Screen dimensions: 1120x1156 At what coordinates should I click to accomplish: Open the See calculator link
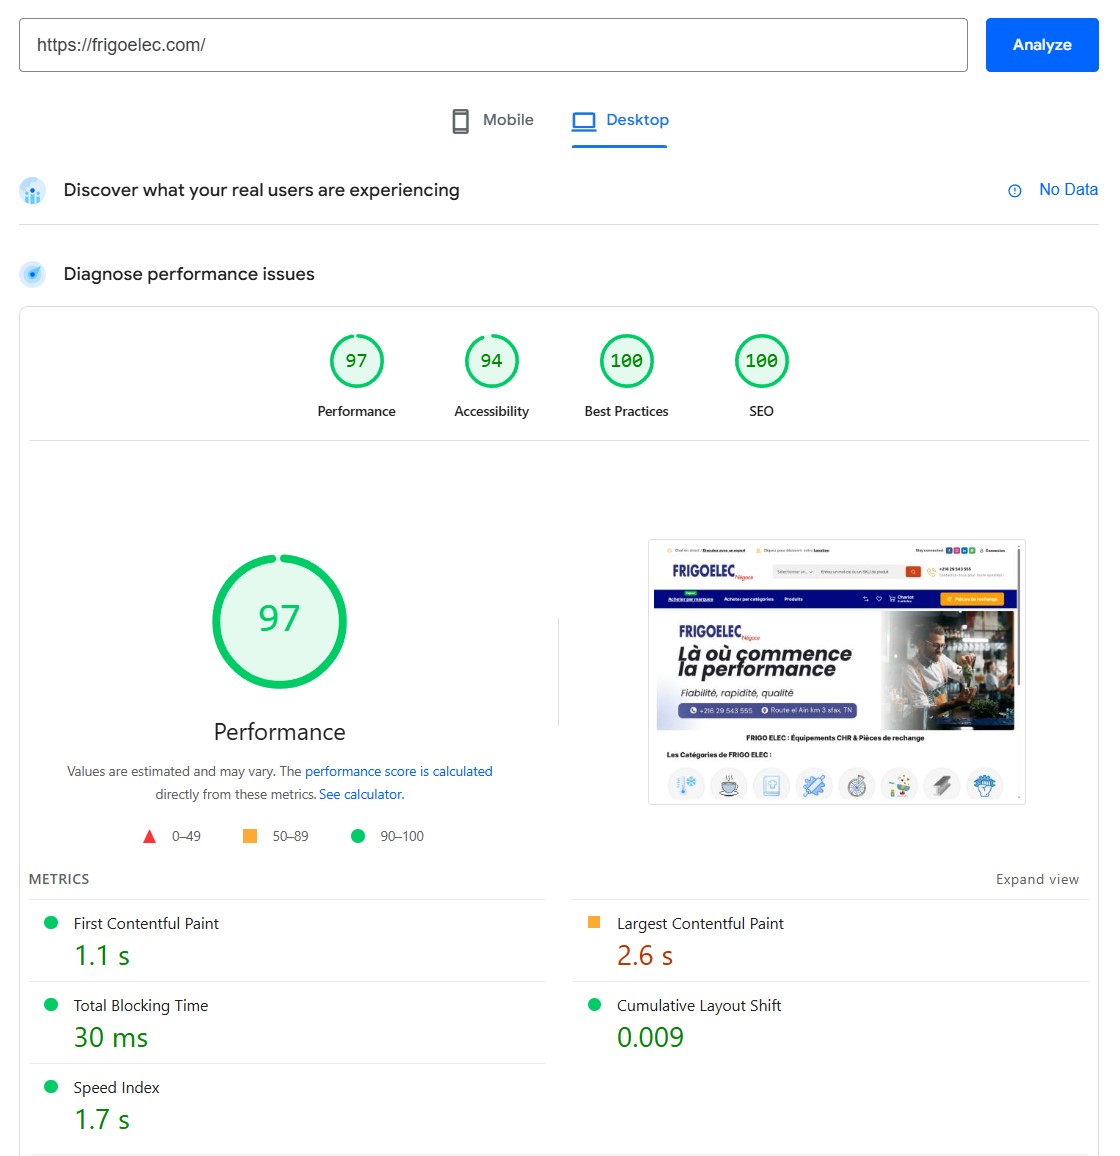click(x=360, y=794)
